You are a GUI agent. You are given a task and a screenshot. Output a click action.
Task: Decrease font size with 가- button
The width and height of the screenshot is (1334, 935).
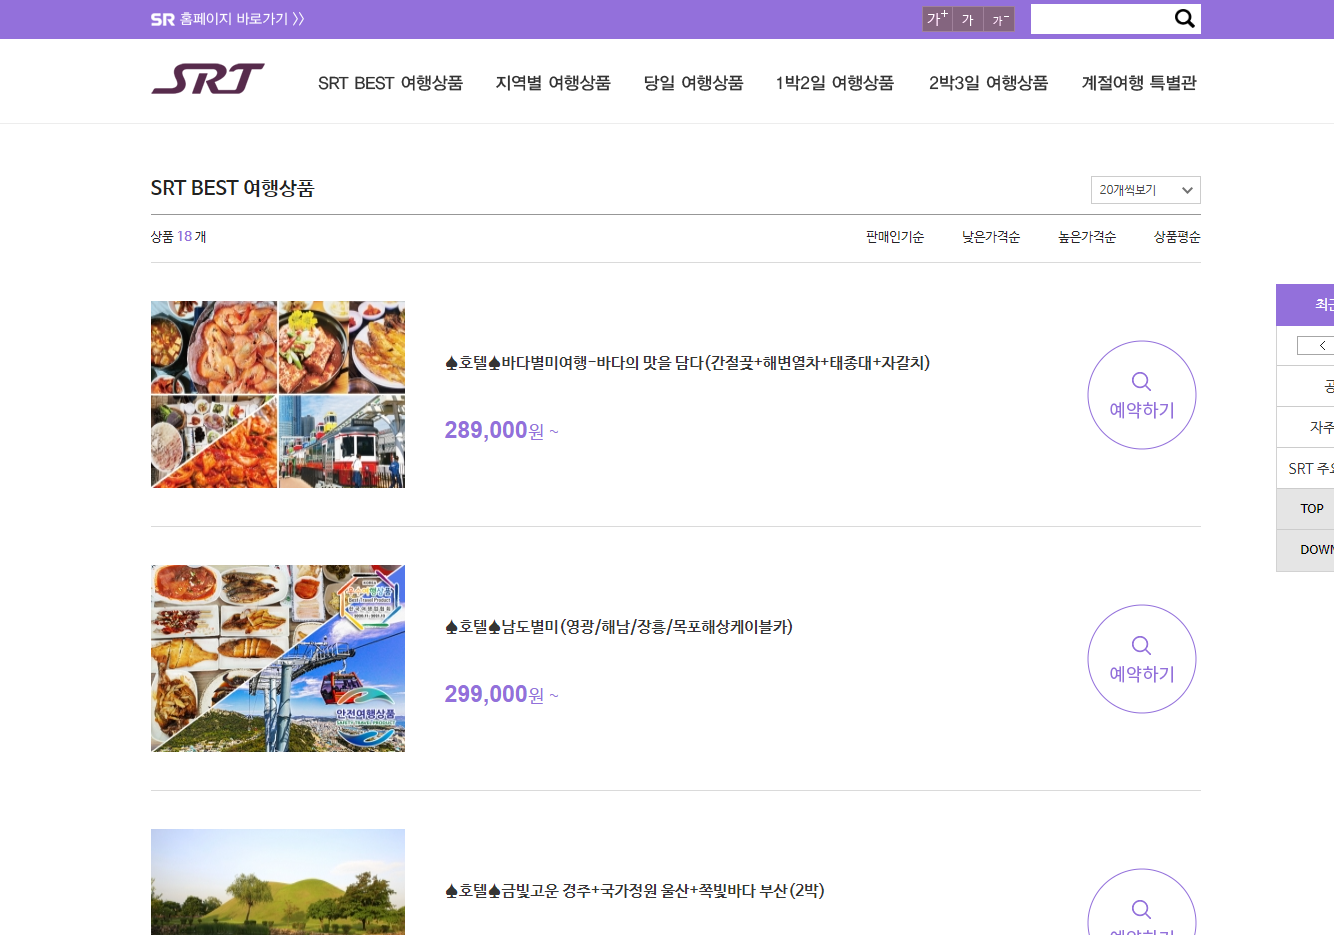coord(999,19)
